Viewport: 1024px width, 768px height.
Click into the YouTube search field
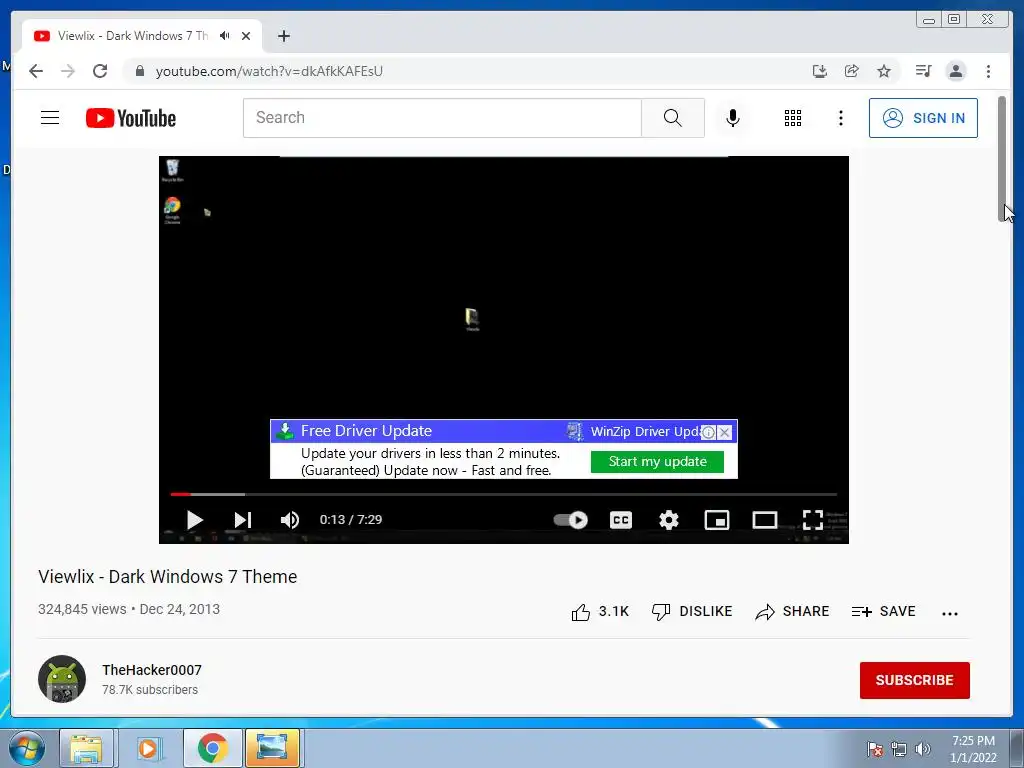(x=442, y=118)
